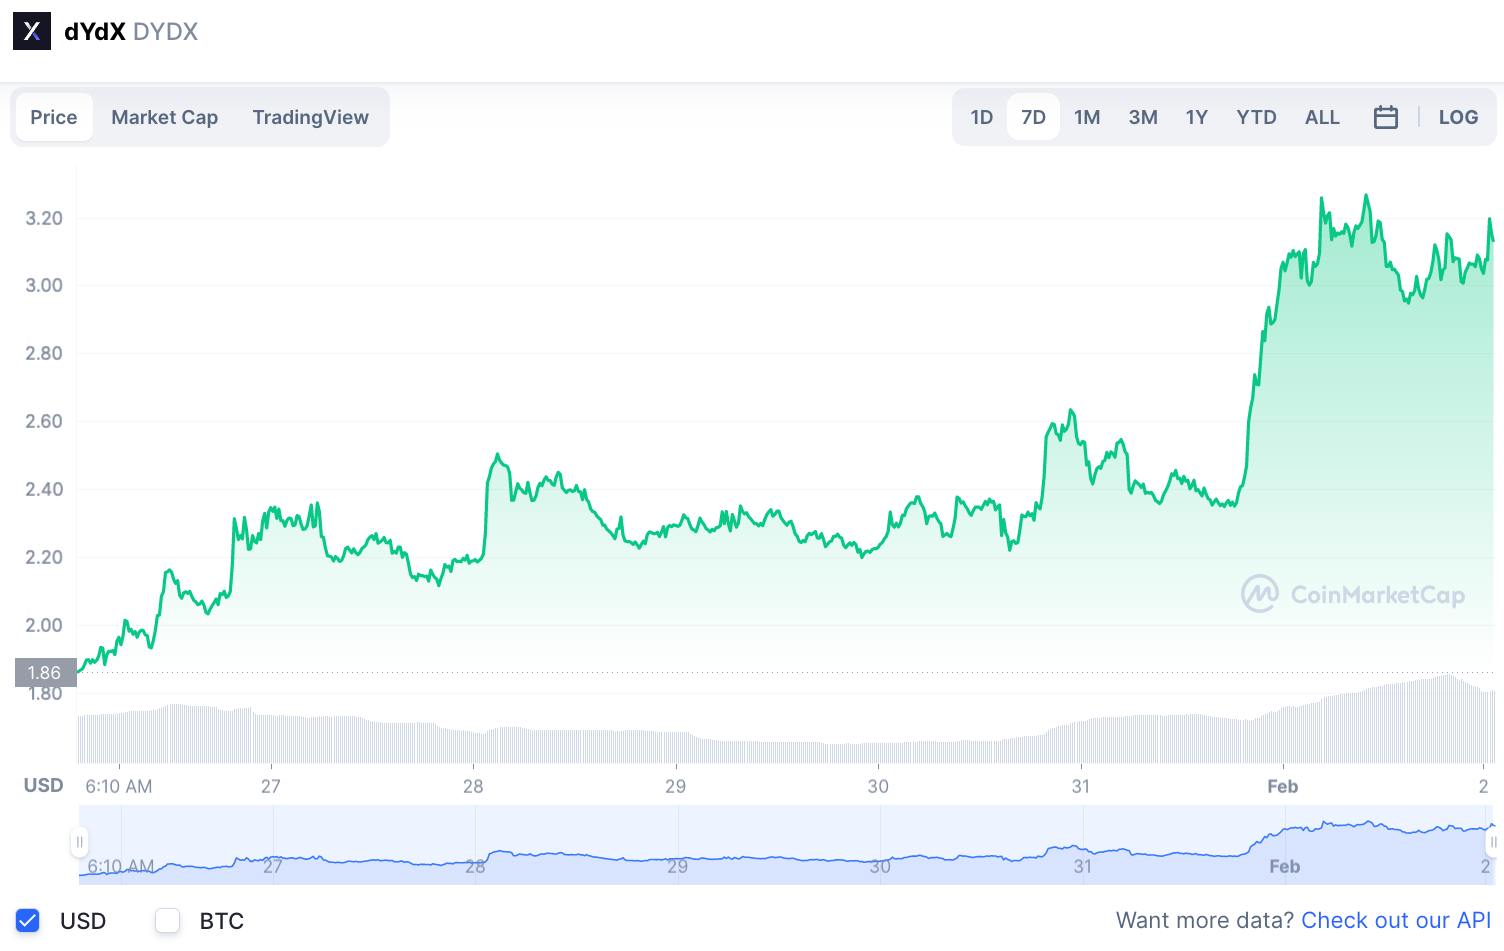This screenshot has width=1504, height=951.
Task: Toggle LOG scale for the chart
Action: (1458, 117)
